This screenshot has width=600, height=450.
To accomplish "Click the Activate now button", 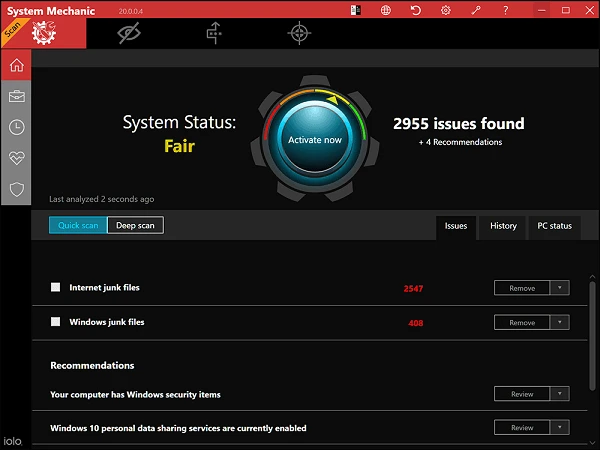I will coord(315,140).
